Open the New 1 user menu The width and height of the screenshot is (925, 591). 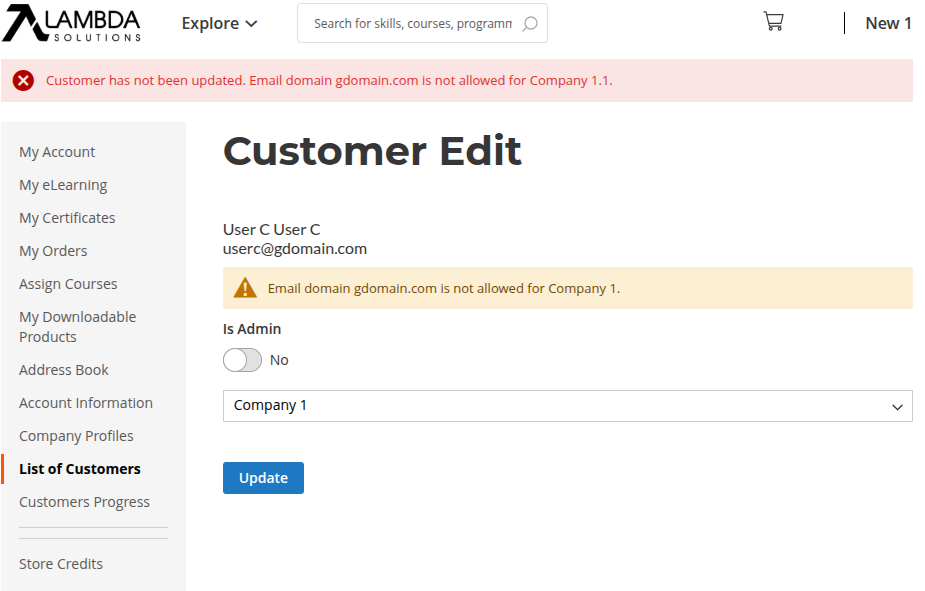(x=888, y=24)
